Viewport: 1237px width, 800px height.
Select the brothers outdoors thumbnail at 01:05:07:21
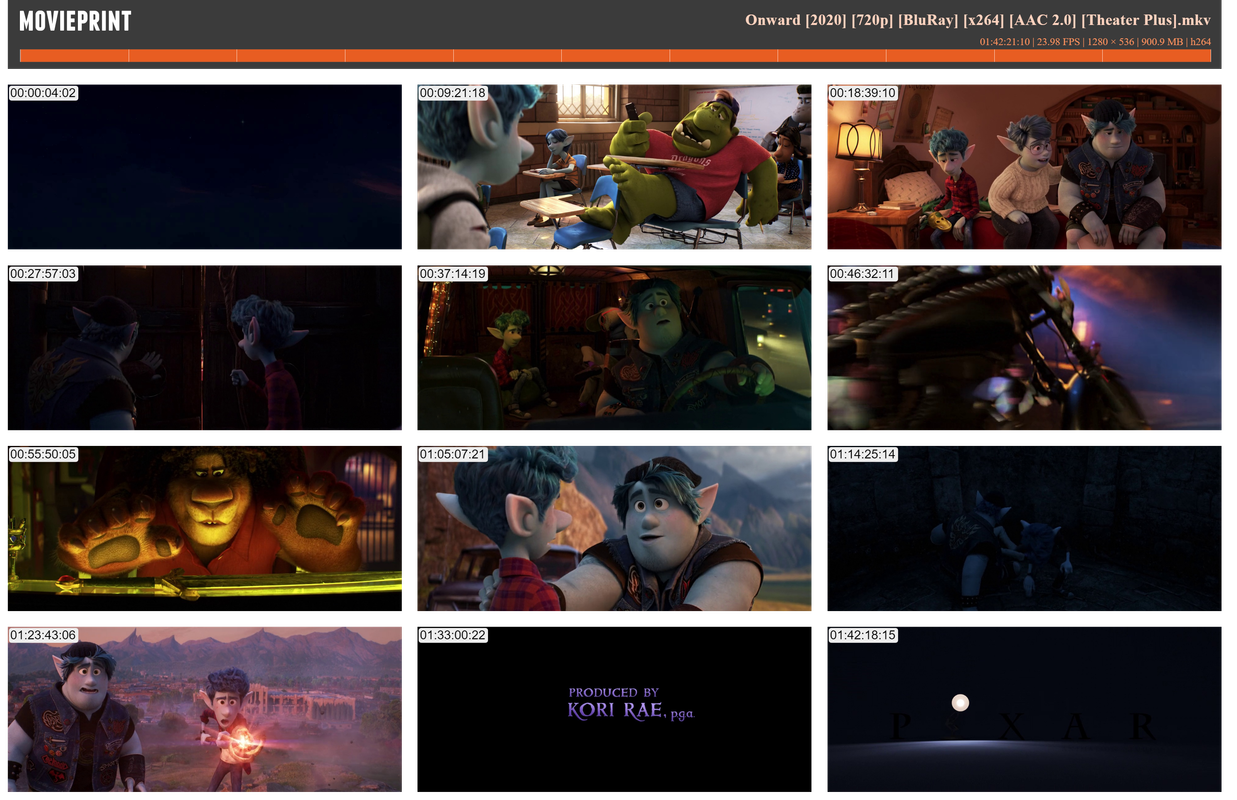click(x=614, y=528)
